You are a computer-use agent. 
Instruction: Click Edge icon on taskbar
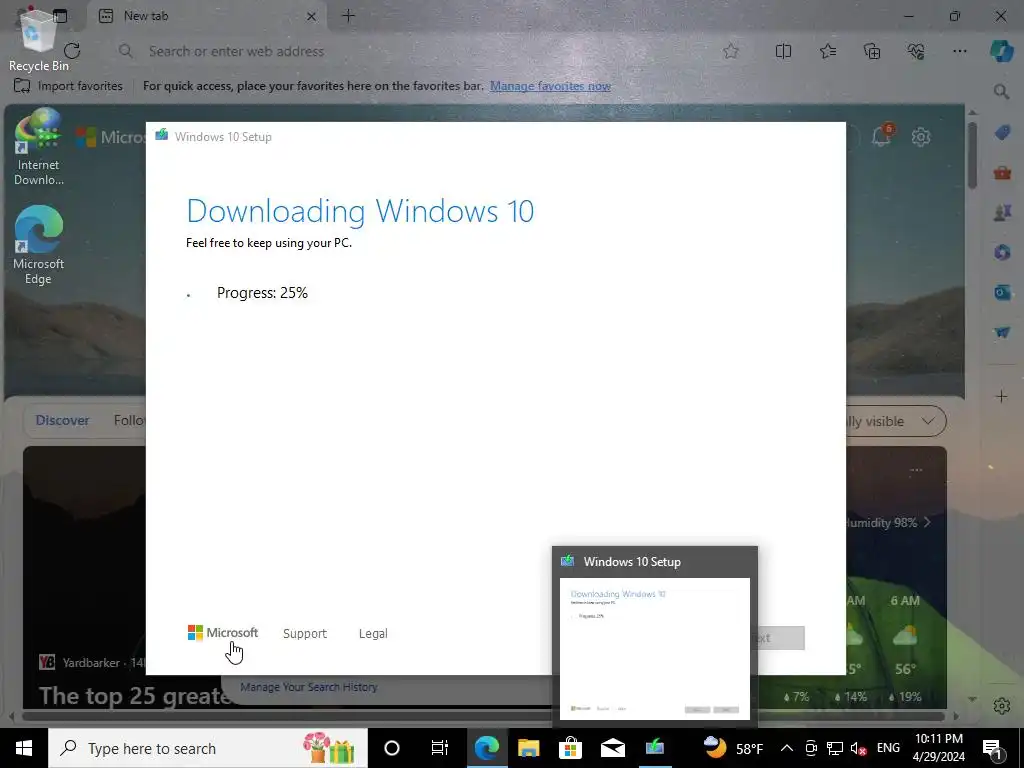pos(487,748)
